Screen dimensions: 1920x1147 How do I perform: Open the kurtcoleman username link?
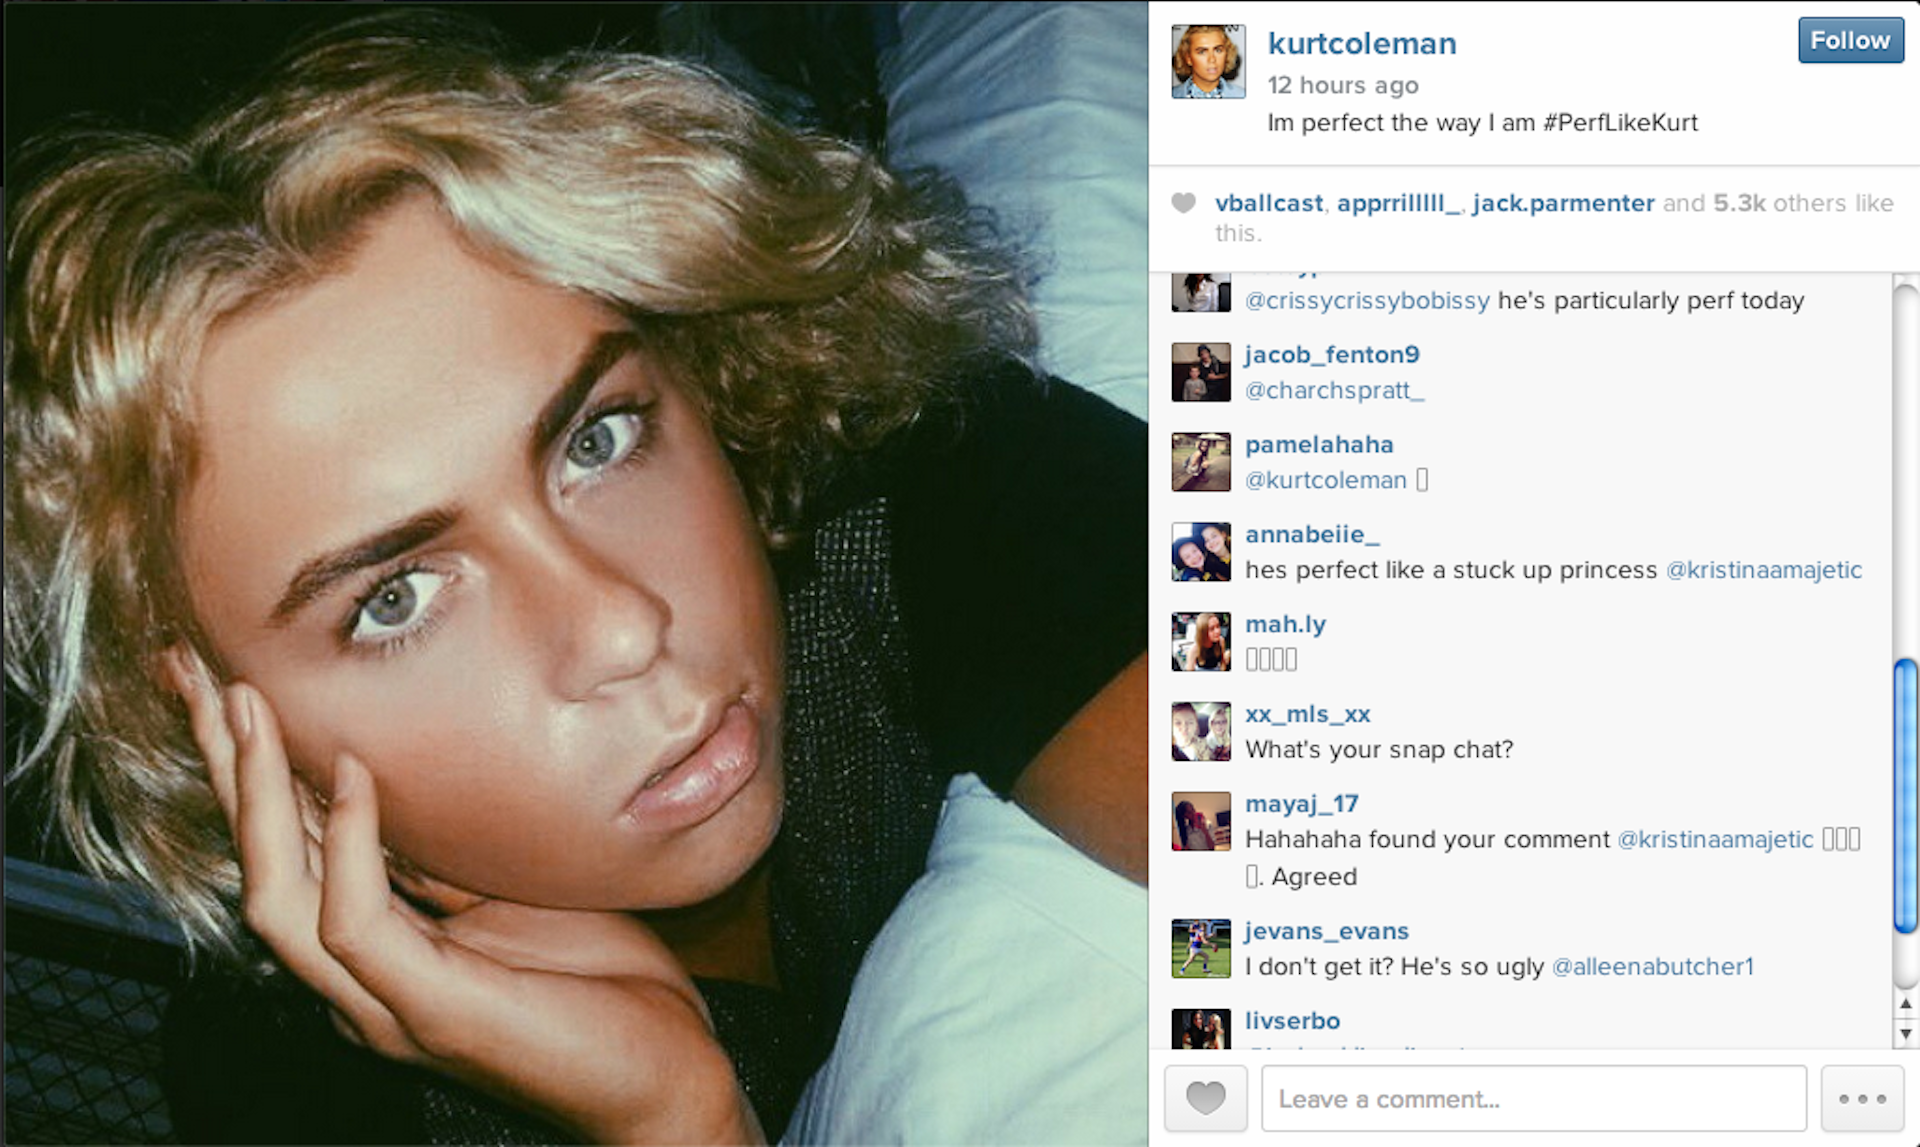(1362, 43)
